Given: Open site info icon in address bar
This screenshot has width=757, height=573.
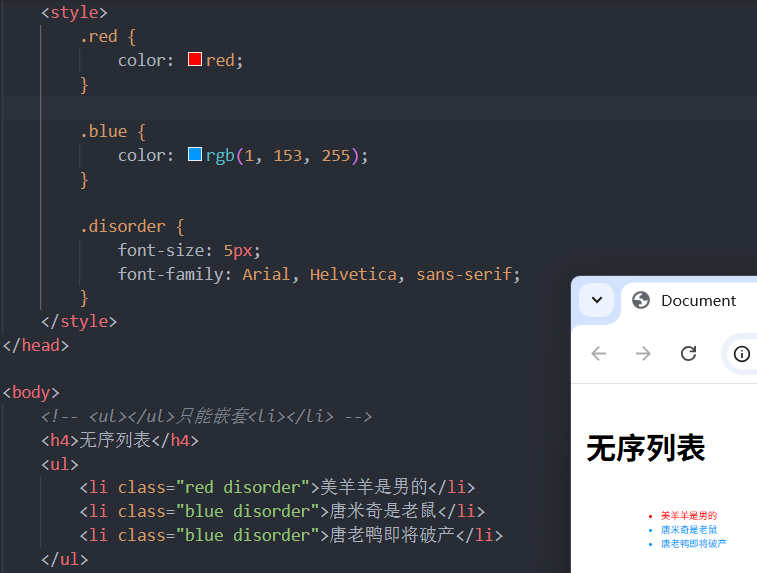Looking at the screenshot, I should click(742, 354).
